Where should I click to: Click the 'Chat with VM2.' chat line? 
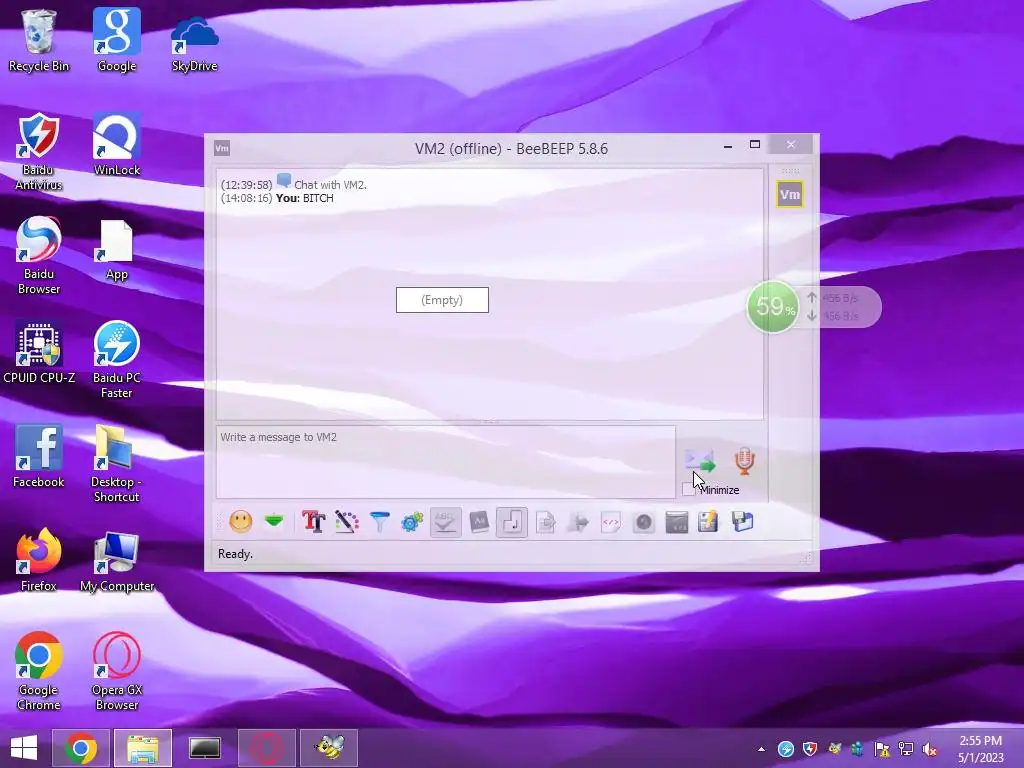pos(330,185)
